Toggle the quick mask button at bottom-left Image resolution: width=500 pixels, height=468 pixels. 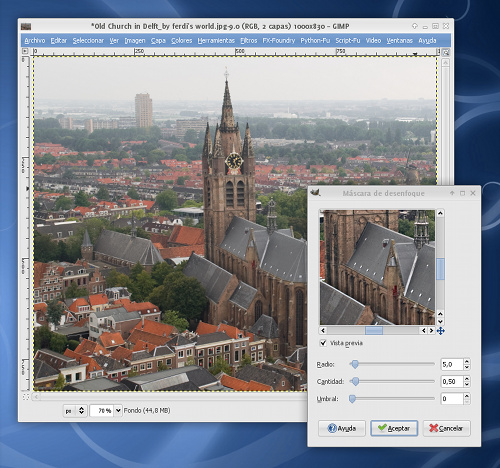(26, 397)
